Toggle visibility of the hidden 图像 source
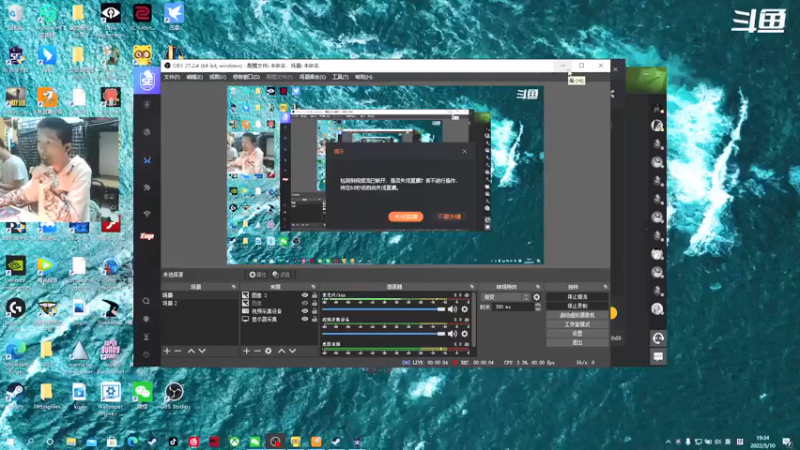 tap(305, 303)
